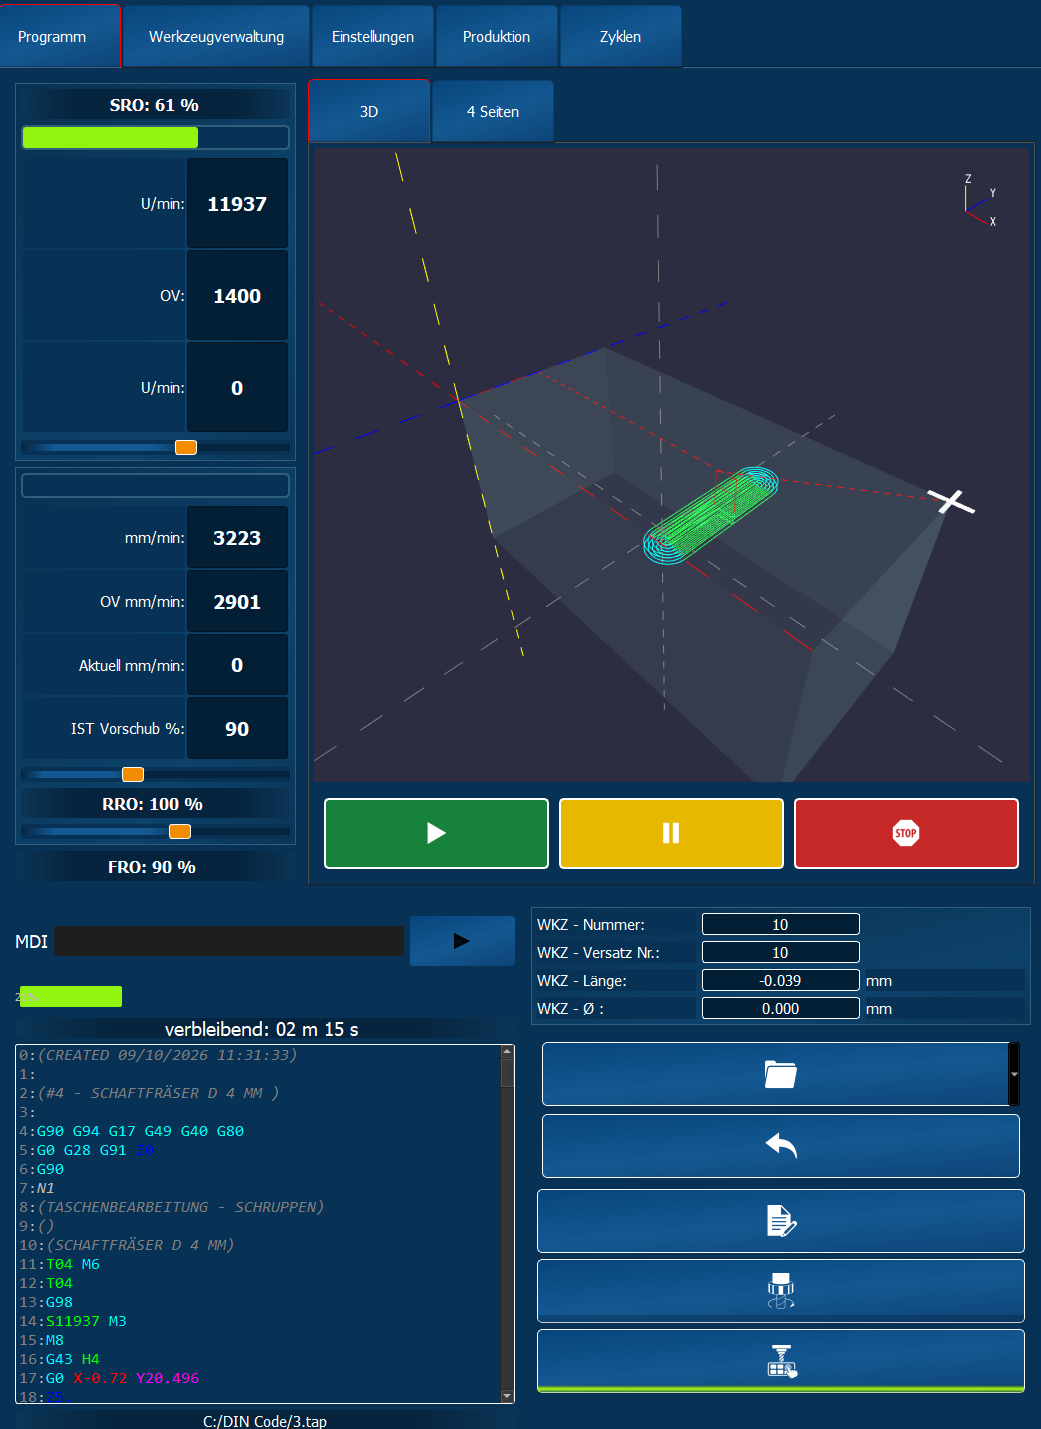Click inside the MDI command input field
The image size is (1041, 1429).
(229, 941)
